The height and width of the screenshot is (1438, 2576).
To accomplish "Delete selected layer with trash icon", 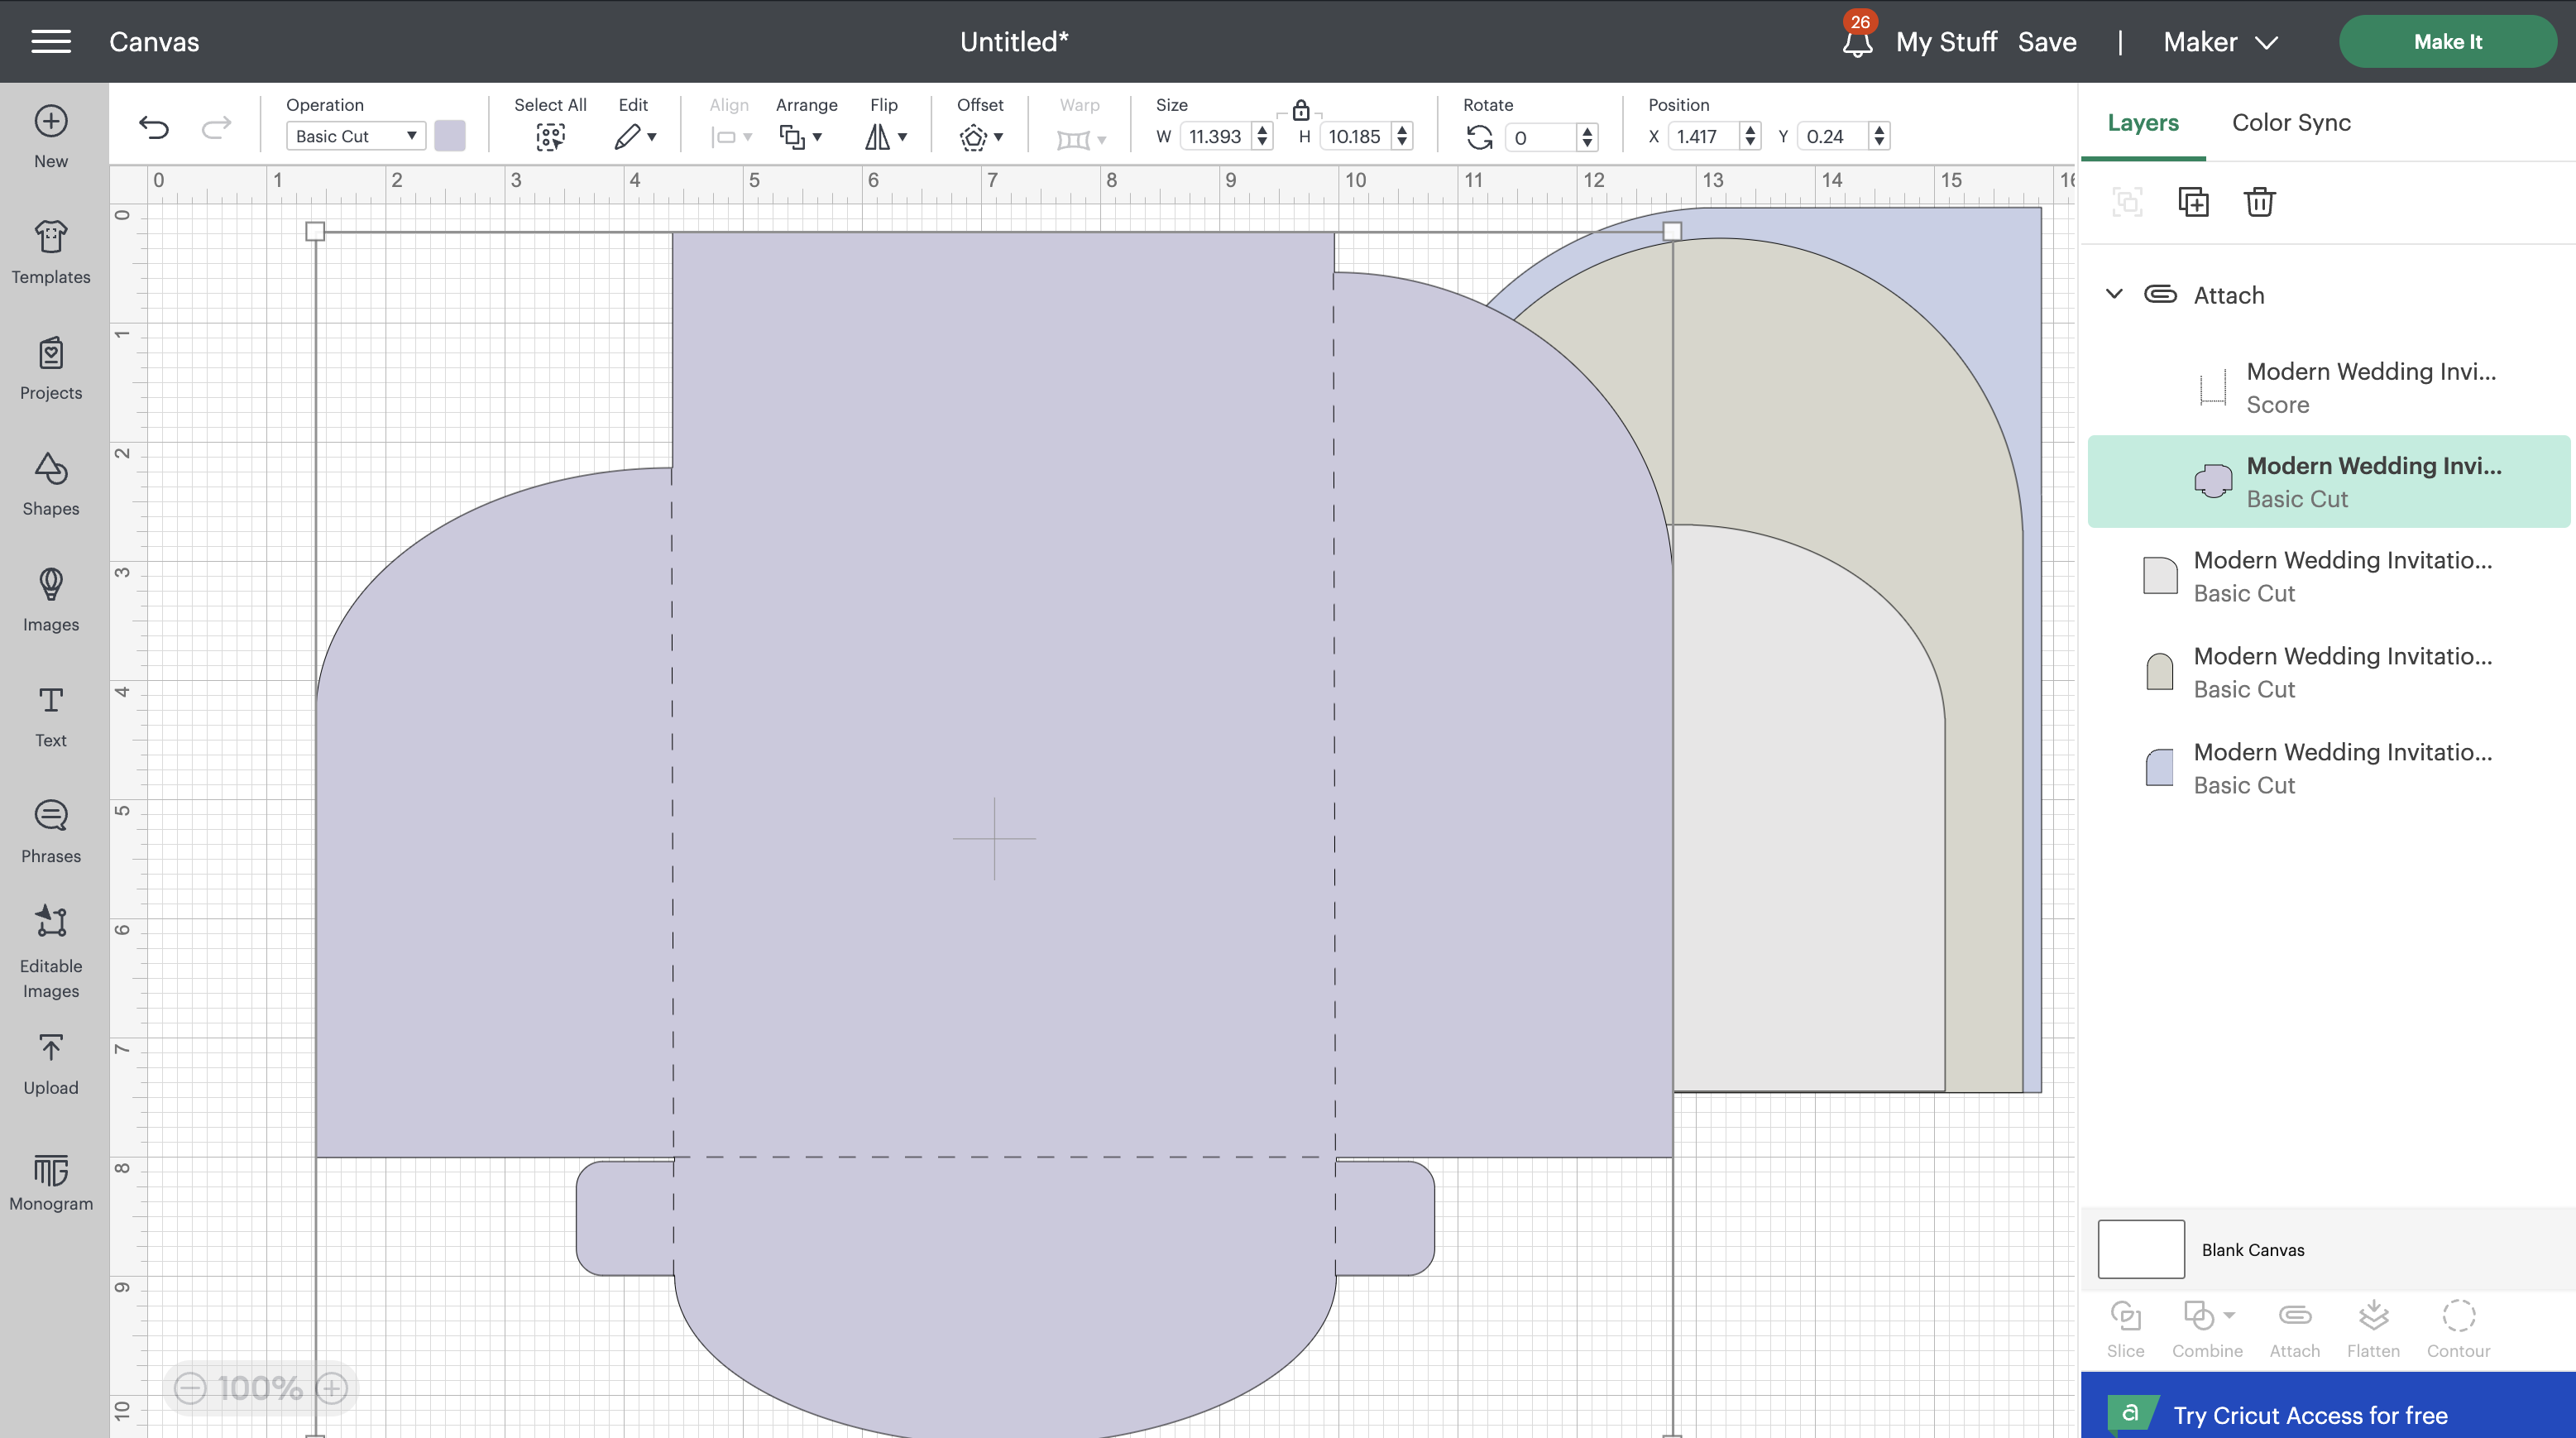I will pos(2259,202).
